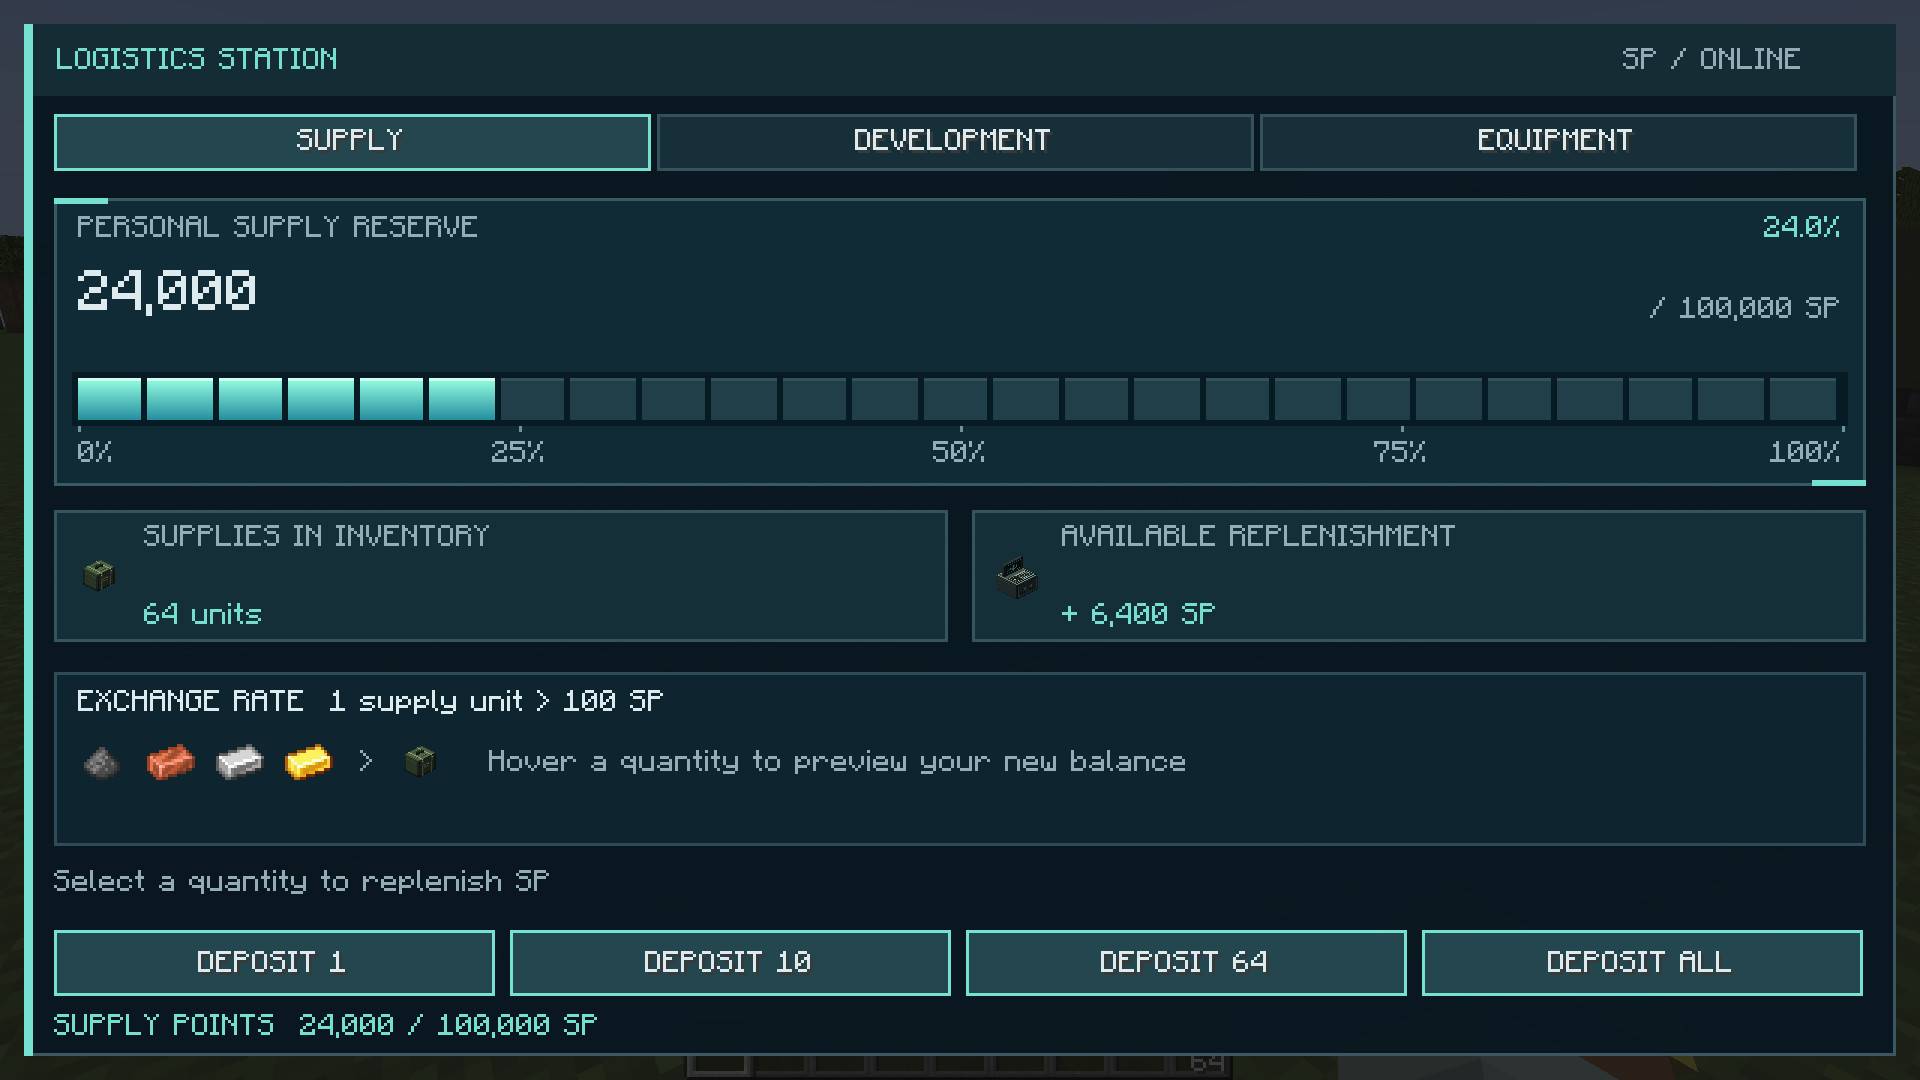Click the supply crate icon beside Supplies in Inventory
1920x1080 pixels.
point(99,575)
